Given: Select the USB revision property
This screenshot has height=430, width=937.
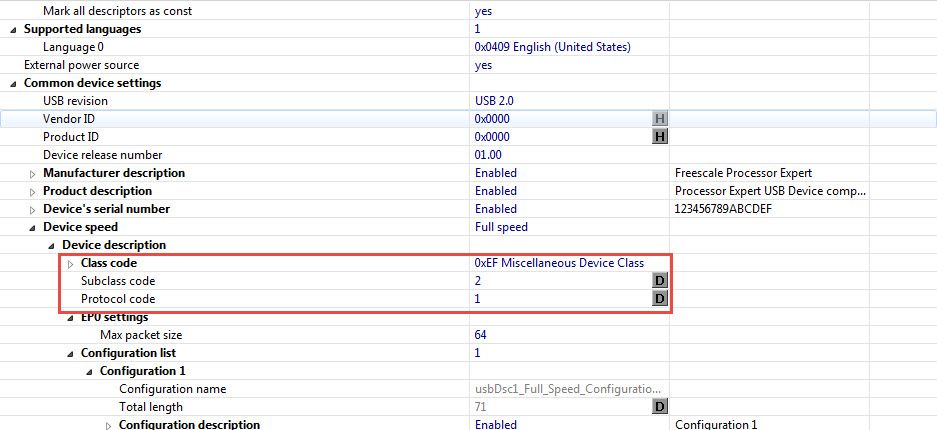Looking at the screenshot, I should click(75, 101).
